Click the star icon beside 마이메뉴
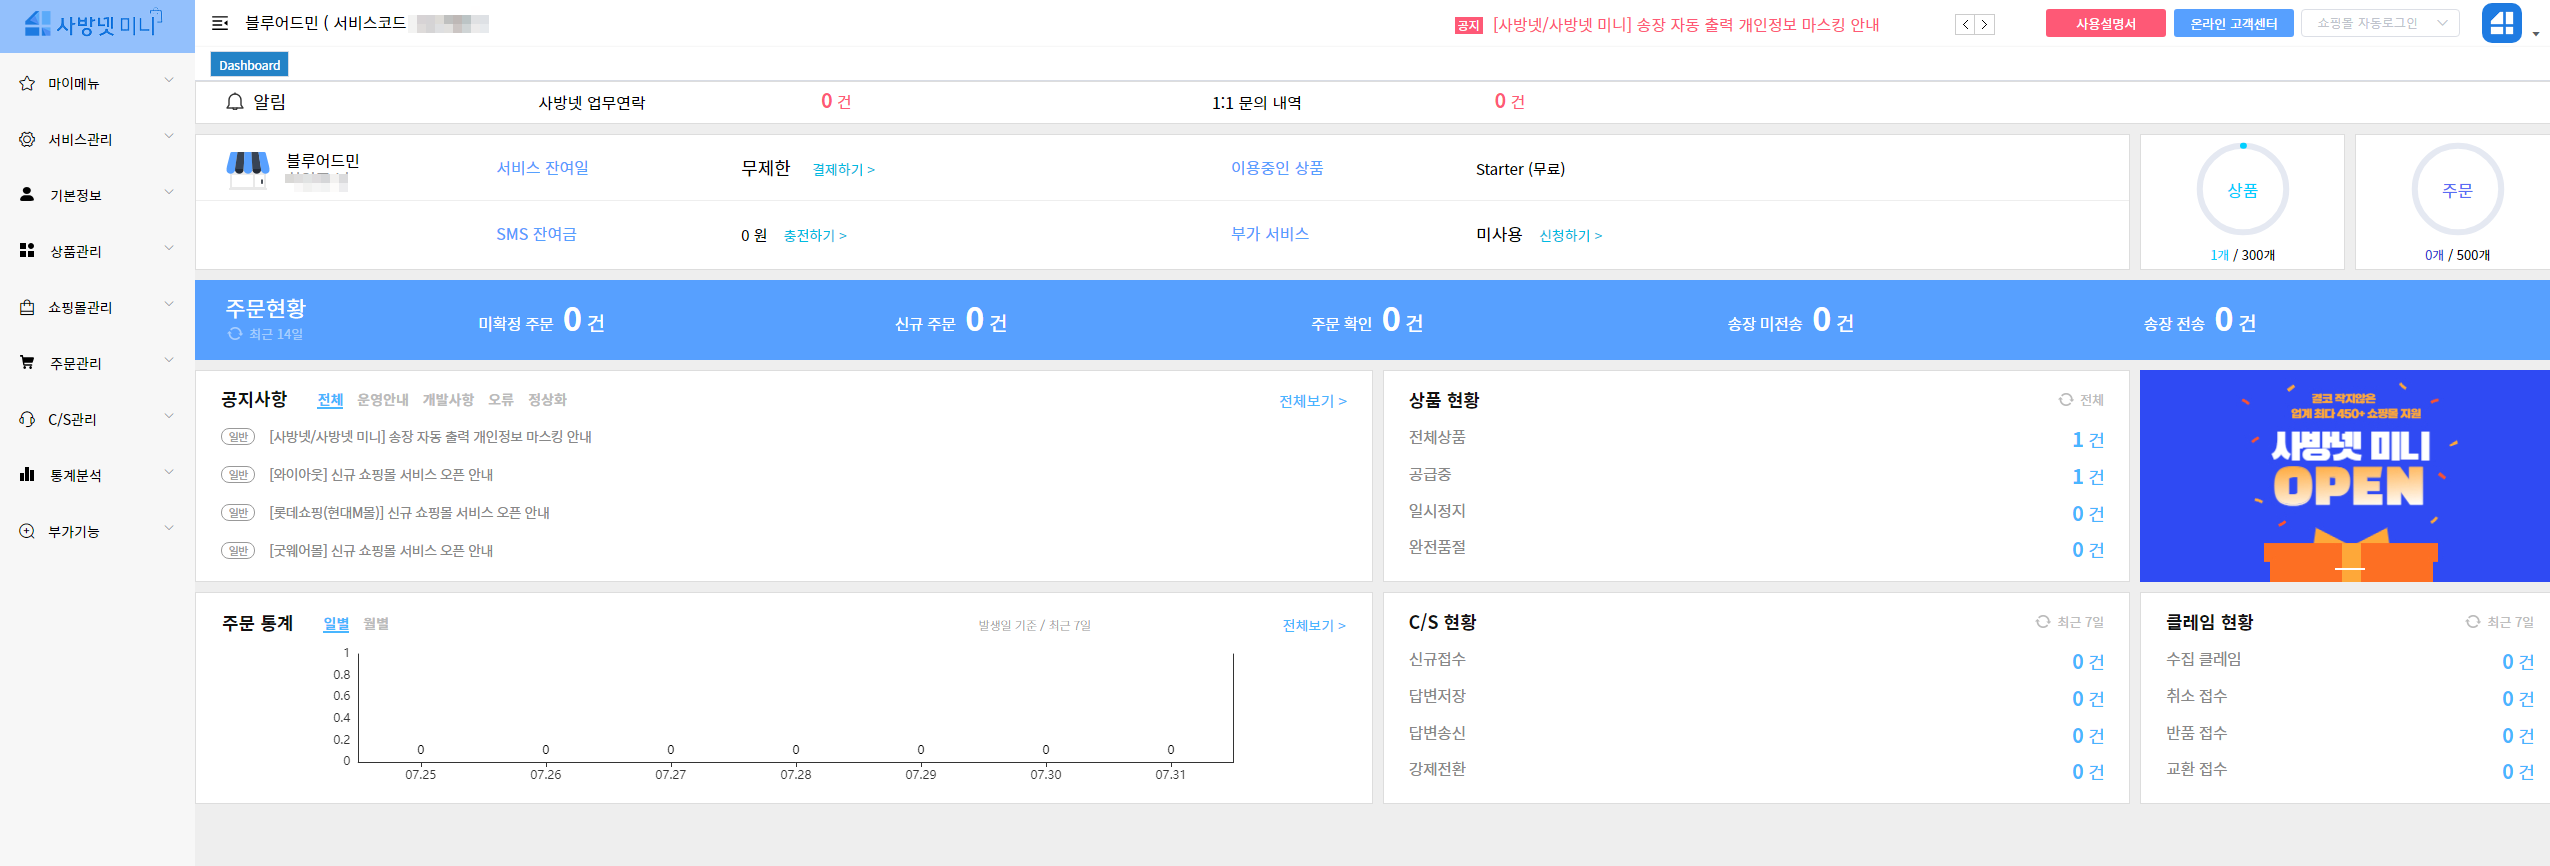2550x866 pixels. click(x=27, y=84)
